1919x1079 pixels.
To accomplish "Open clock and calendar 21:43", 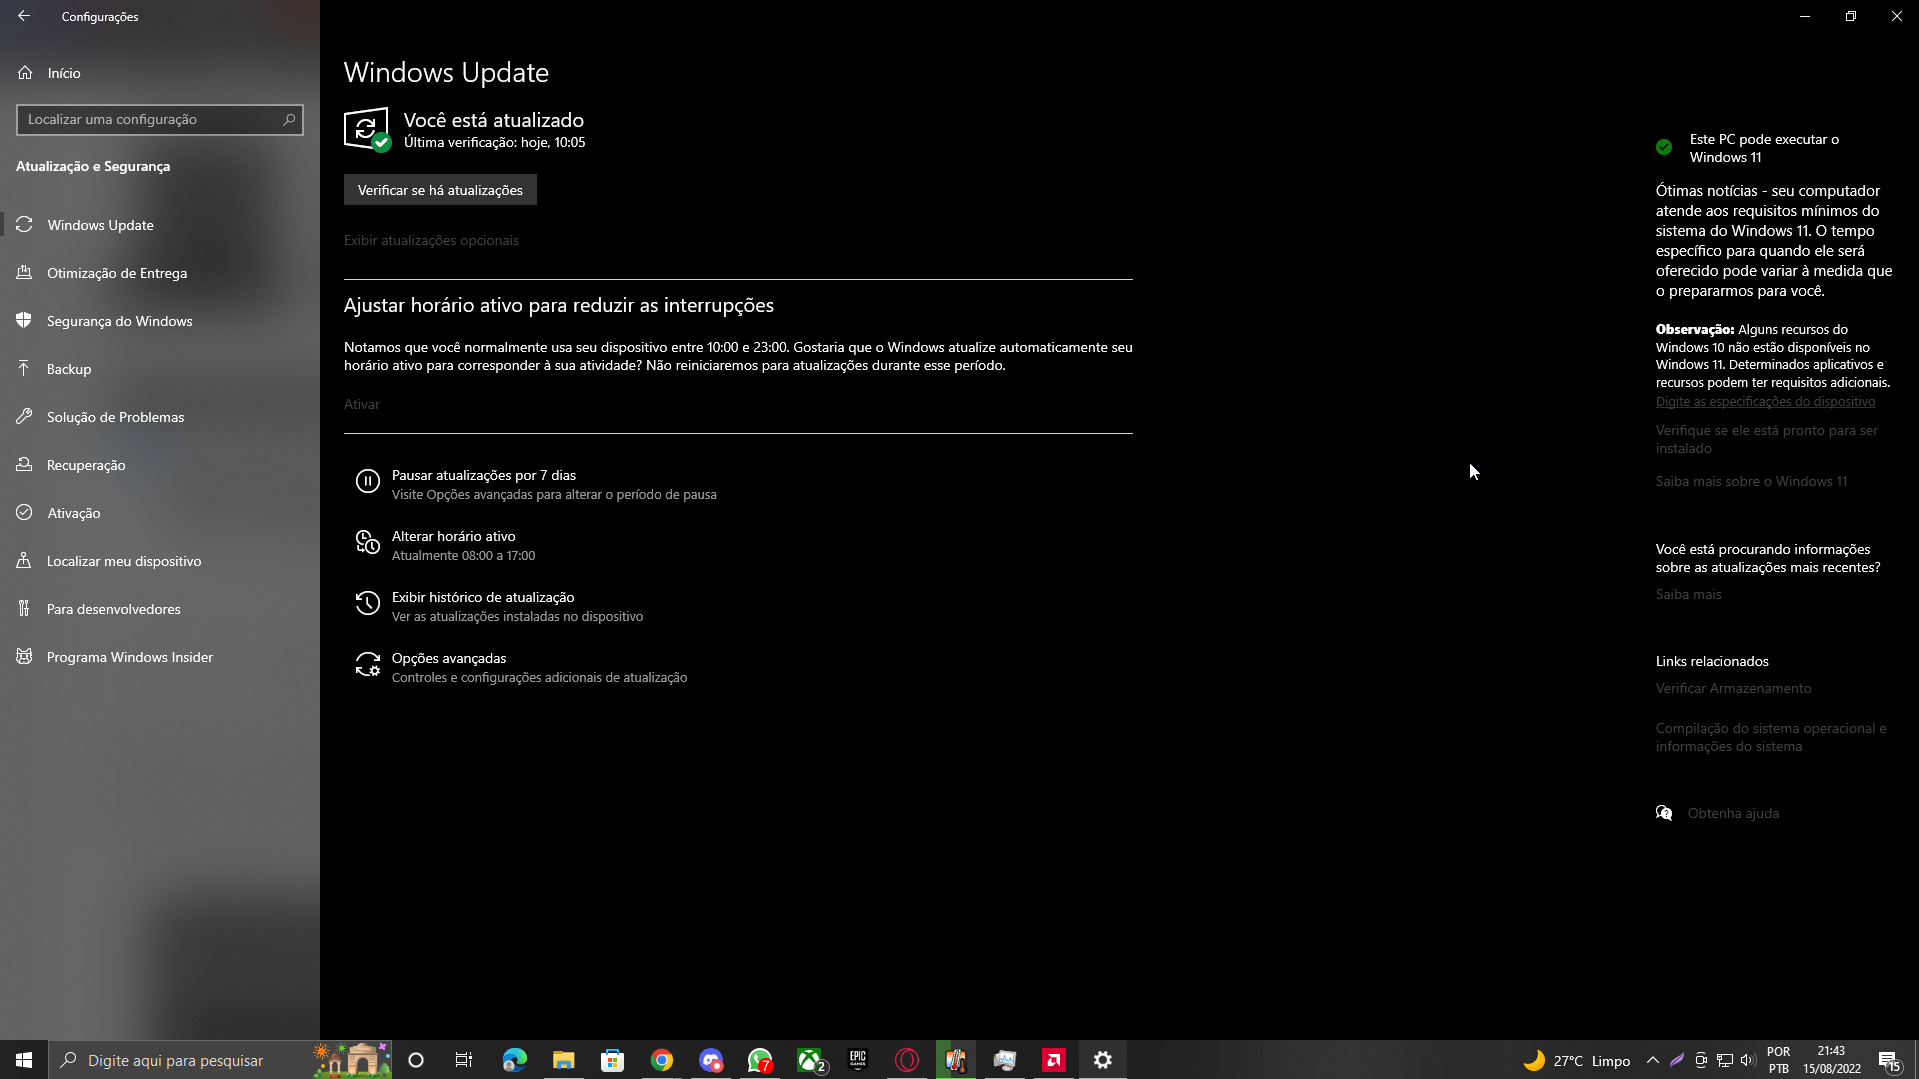I will click(x=1832, y=1060).
